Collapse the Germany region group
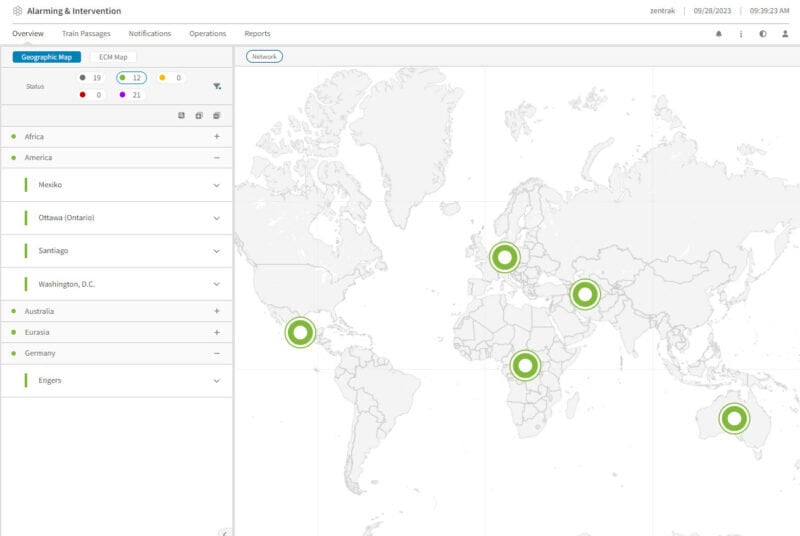Viewport: 800px width, 536px height. (x=216, y=354)
